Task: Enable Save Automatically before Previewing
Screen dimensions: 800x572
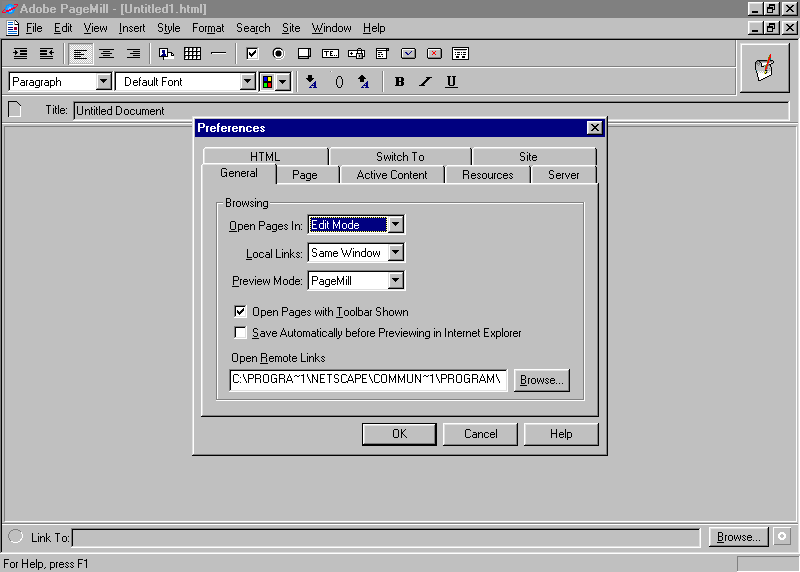Action: (x=240, y=333)
